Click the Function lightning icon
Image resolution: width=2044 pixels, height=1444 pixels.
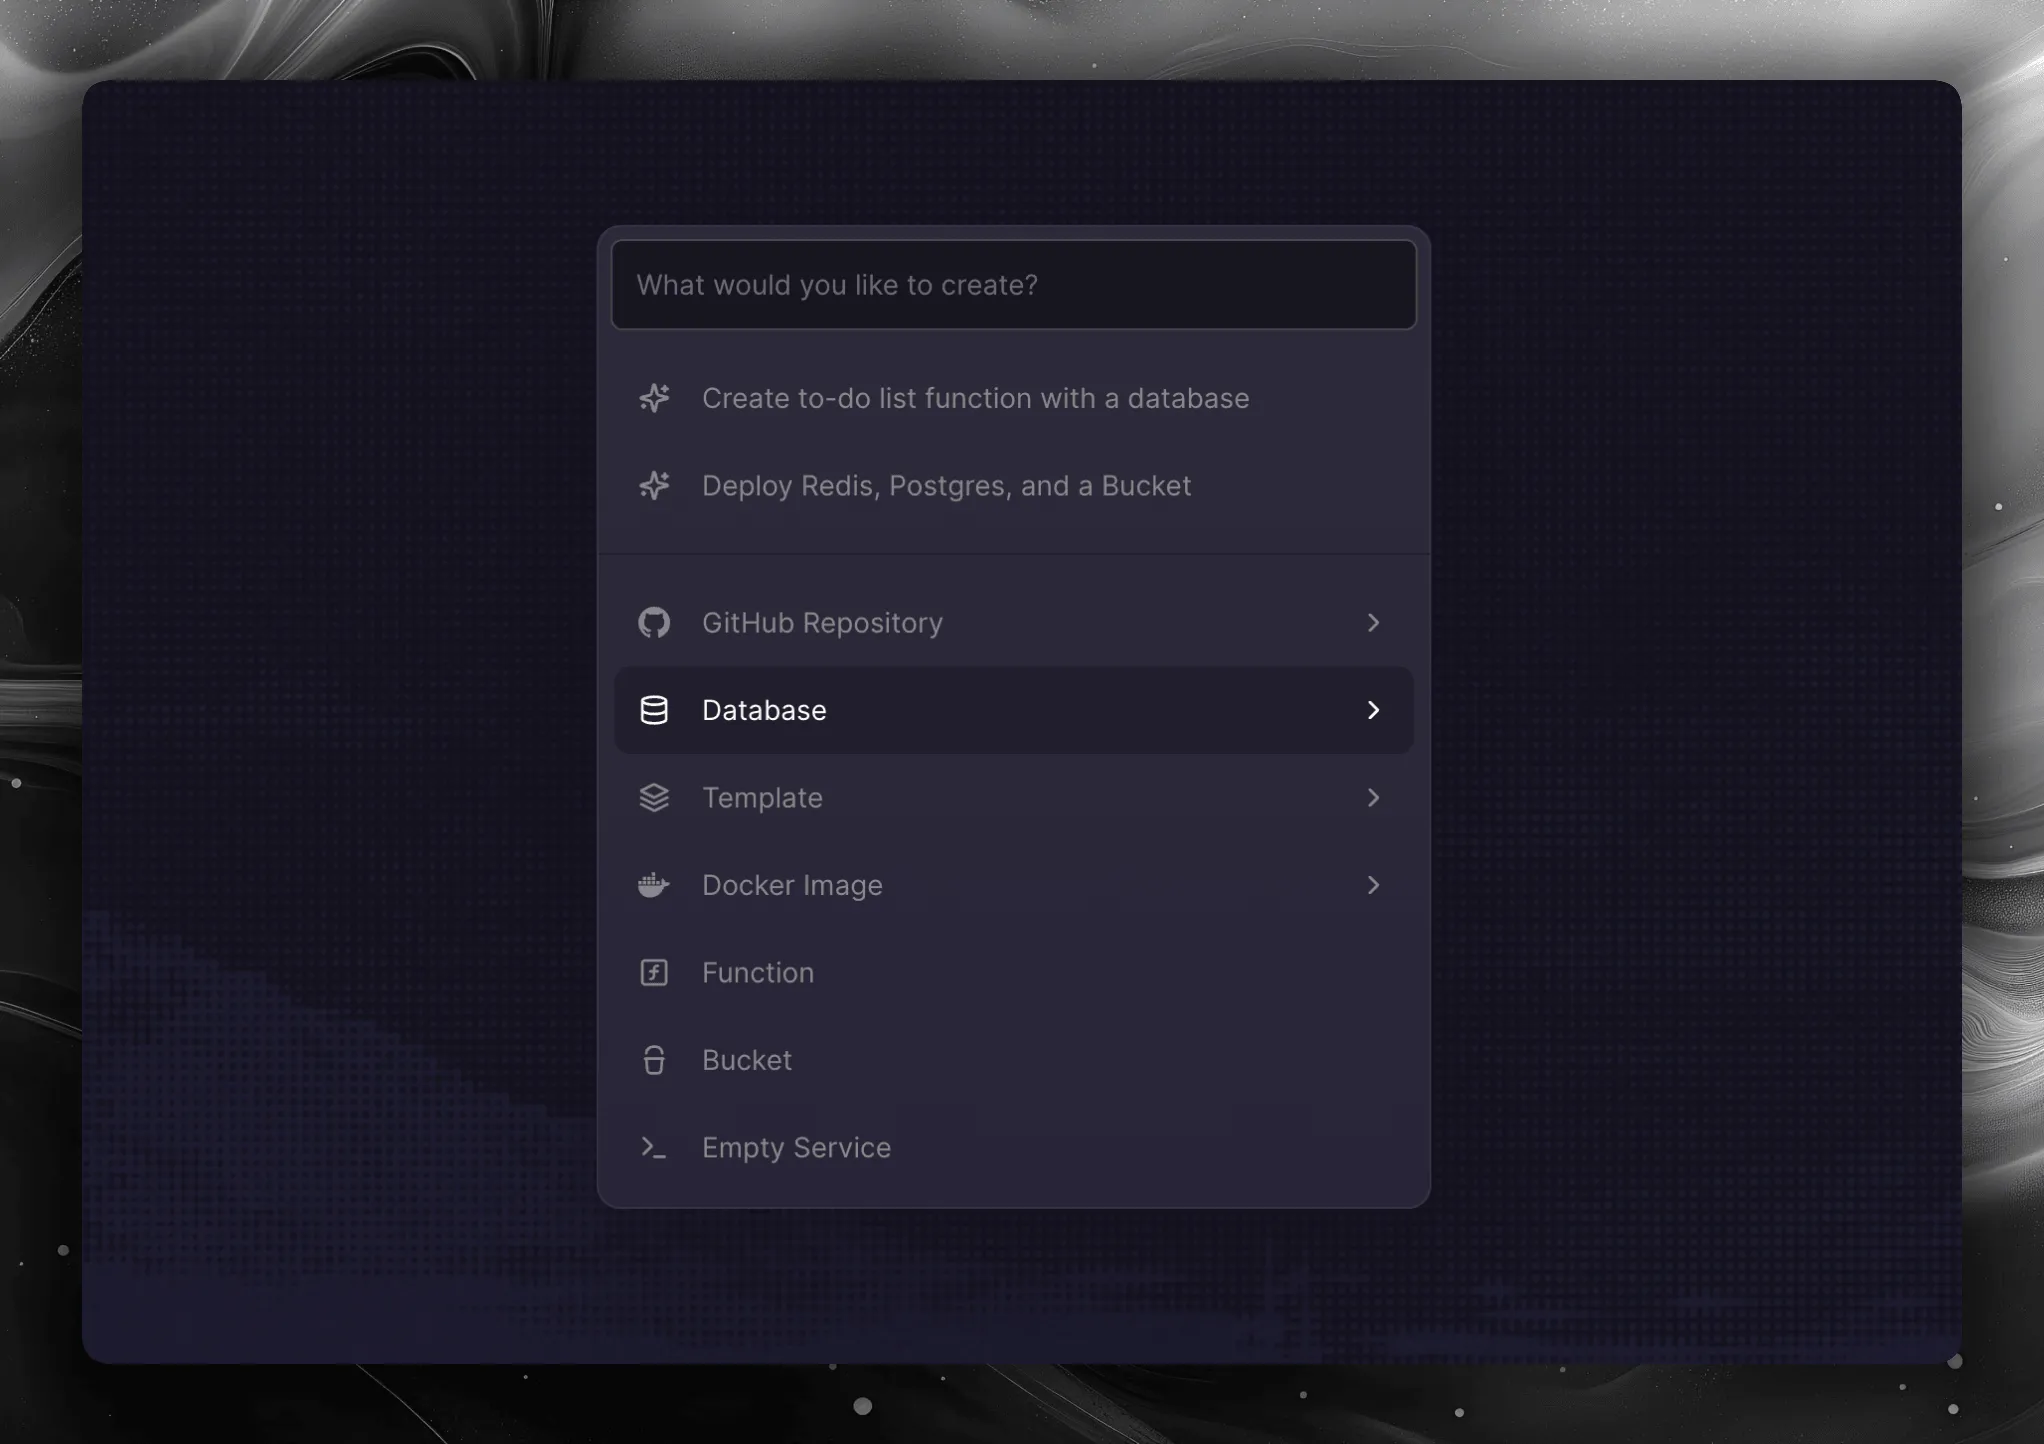click(x=654, y=973)
